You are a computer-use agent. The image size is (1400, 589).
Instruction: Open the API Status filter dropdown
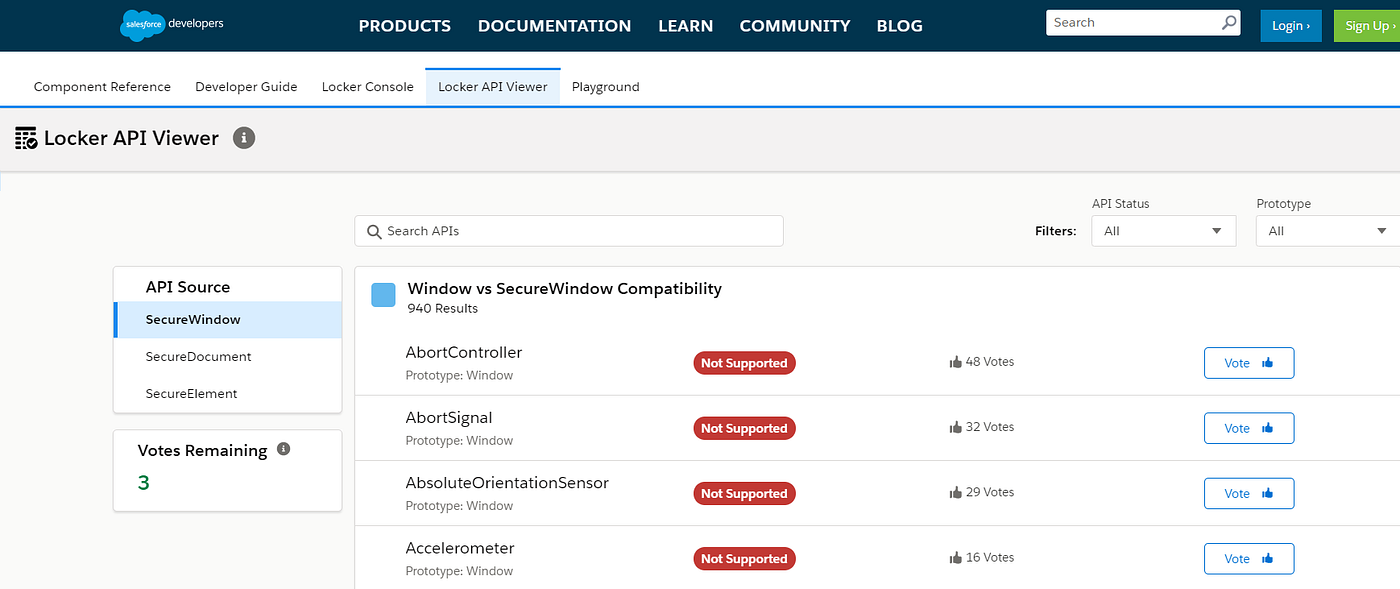click(1164, 231)
